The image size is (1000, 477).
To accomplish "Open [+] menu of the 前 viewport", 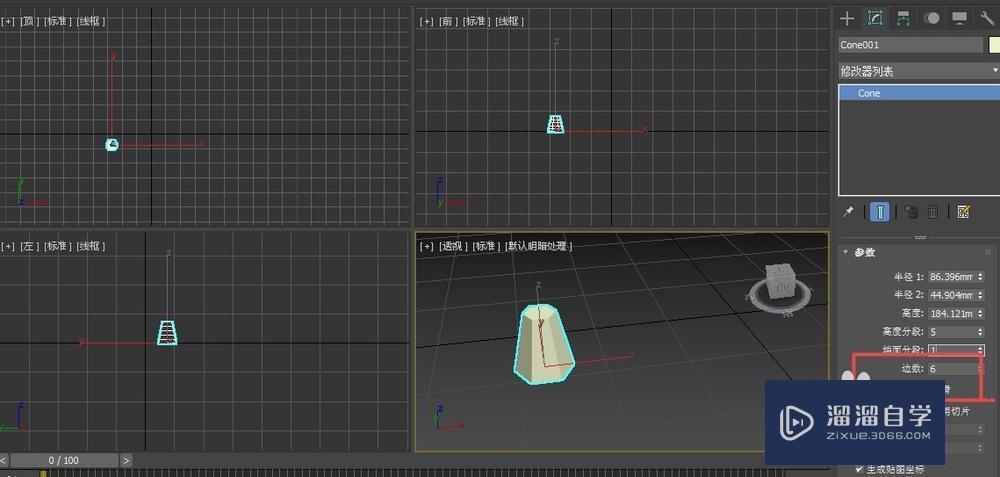I will [427, 21].
